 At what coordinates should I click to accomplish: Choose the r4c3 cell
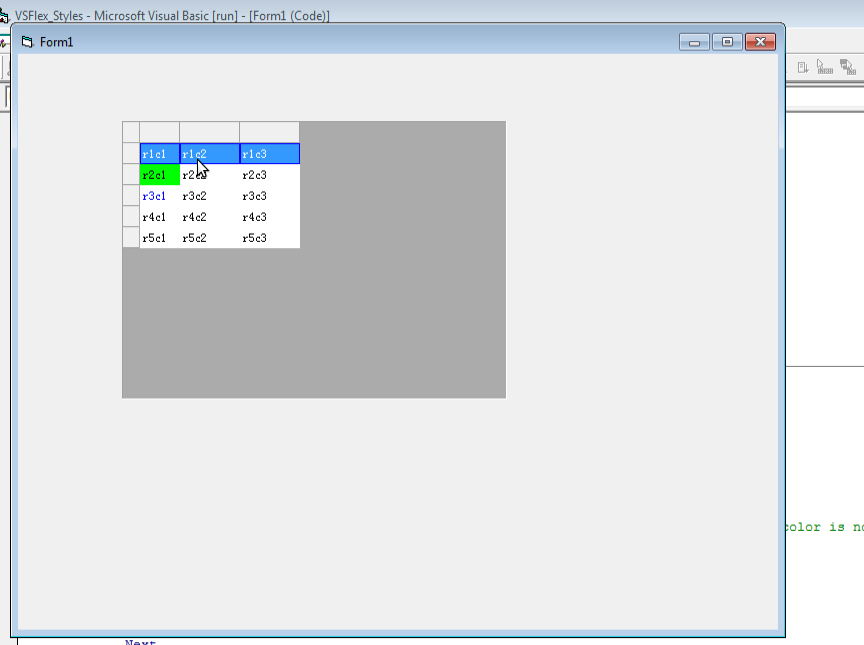[x=269, y=217]
